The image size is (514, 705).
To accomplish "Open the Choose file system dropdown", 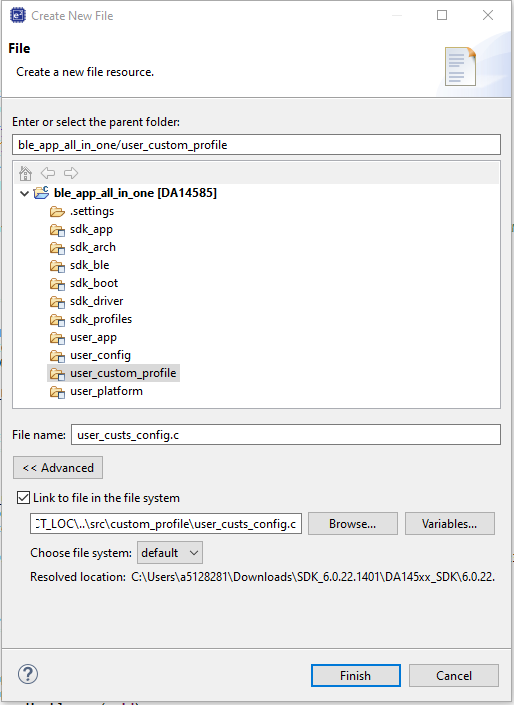I will [170, 553].
